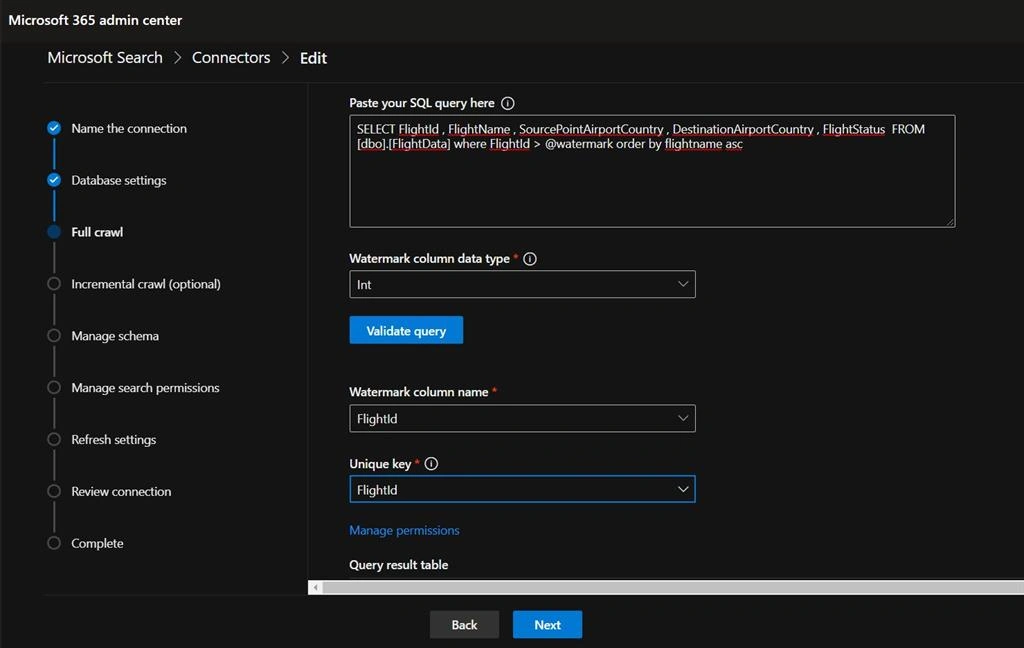Click the SQL text area resize handle

(x=950, y=222)
